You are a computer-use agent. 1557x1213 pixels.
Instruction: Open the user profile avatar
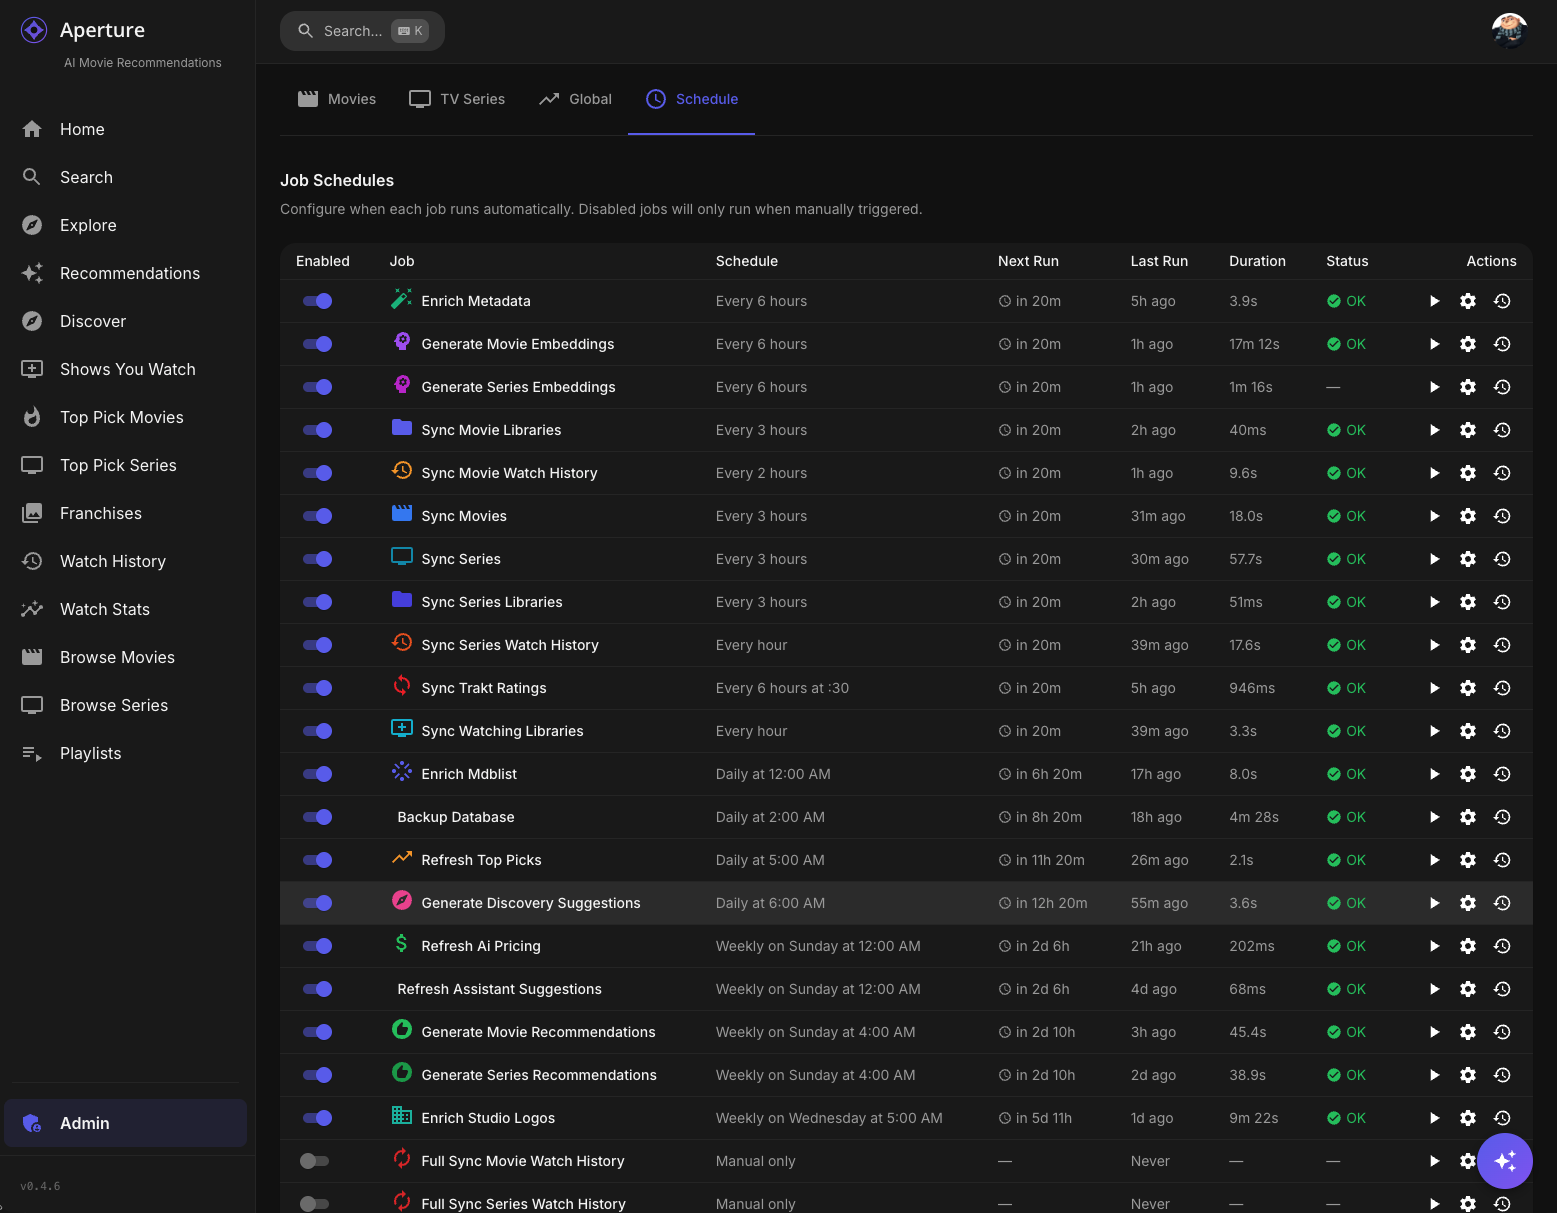[x=1508, y=31]
